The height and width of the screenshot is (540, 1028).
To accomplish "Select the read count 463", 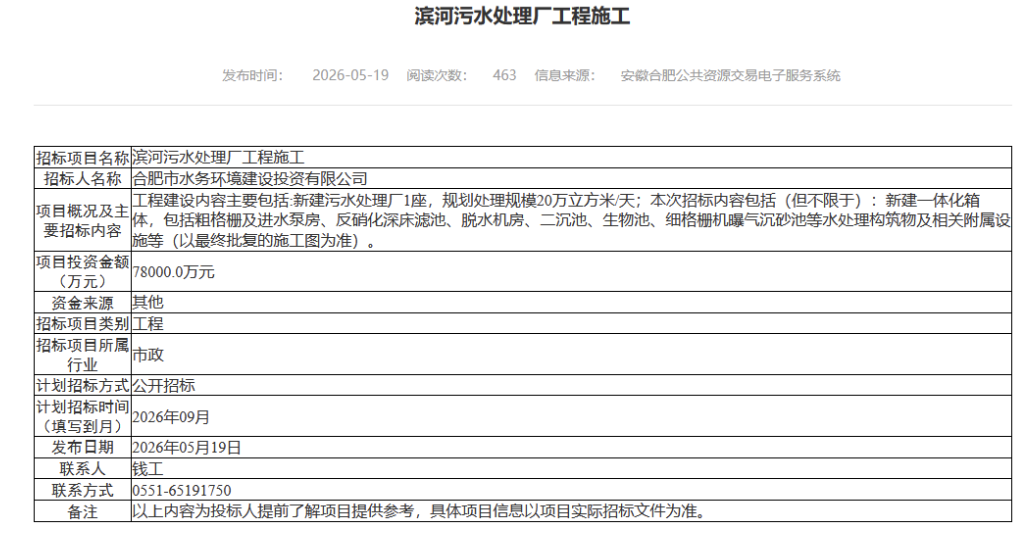I will coord(504,75).
